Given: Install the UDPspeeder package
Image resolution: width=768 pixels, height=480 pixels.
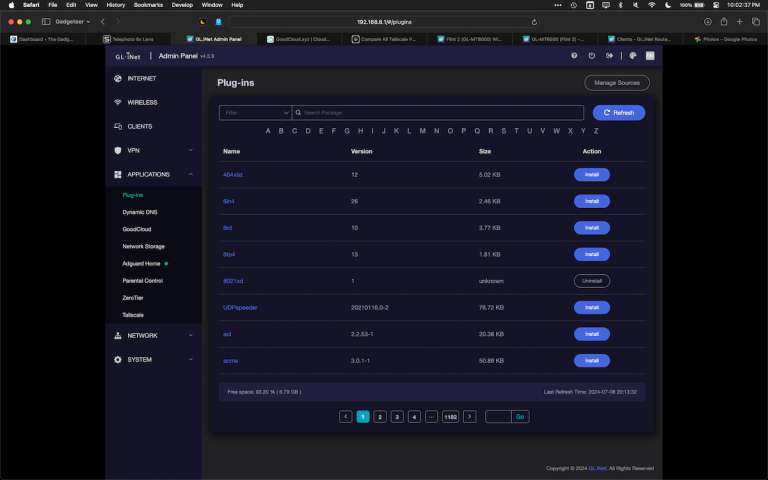Looking at the screenshot, I should (591, 307).
